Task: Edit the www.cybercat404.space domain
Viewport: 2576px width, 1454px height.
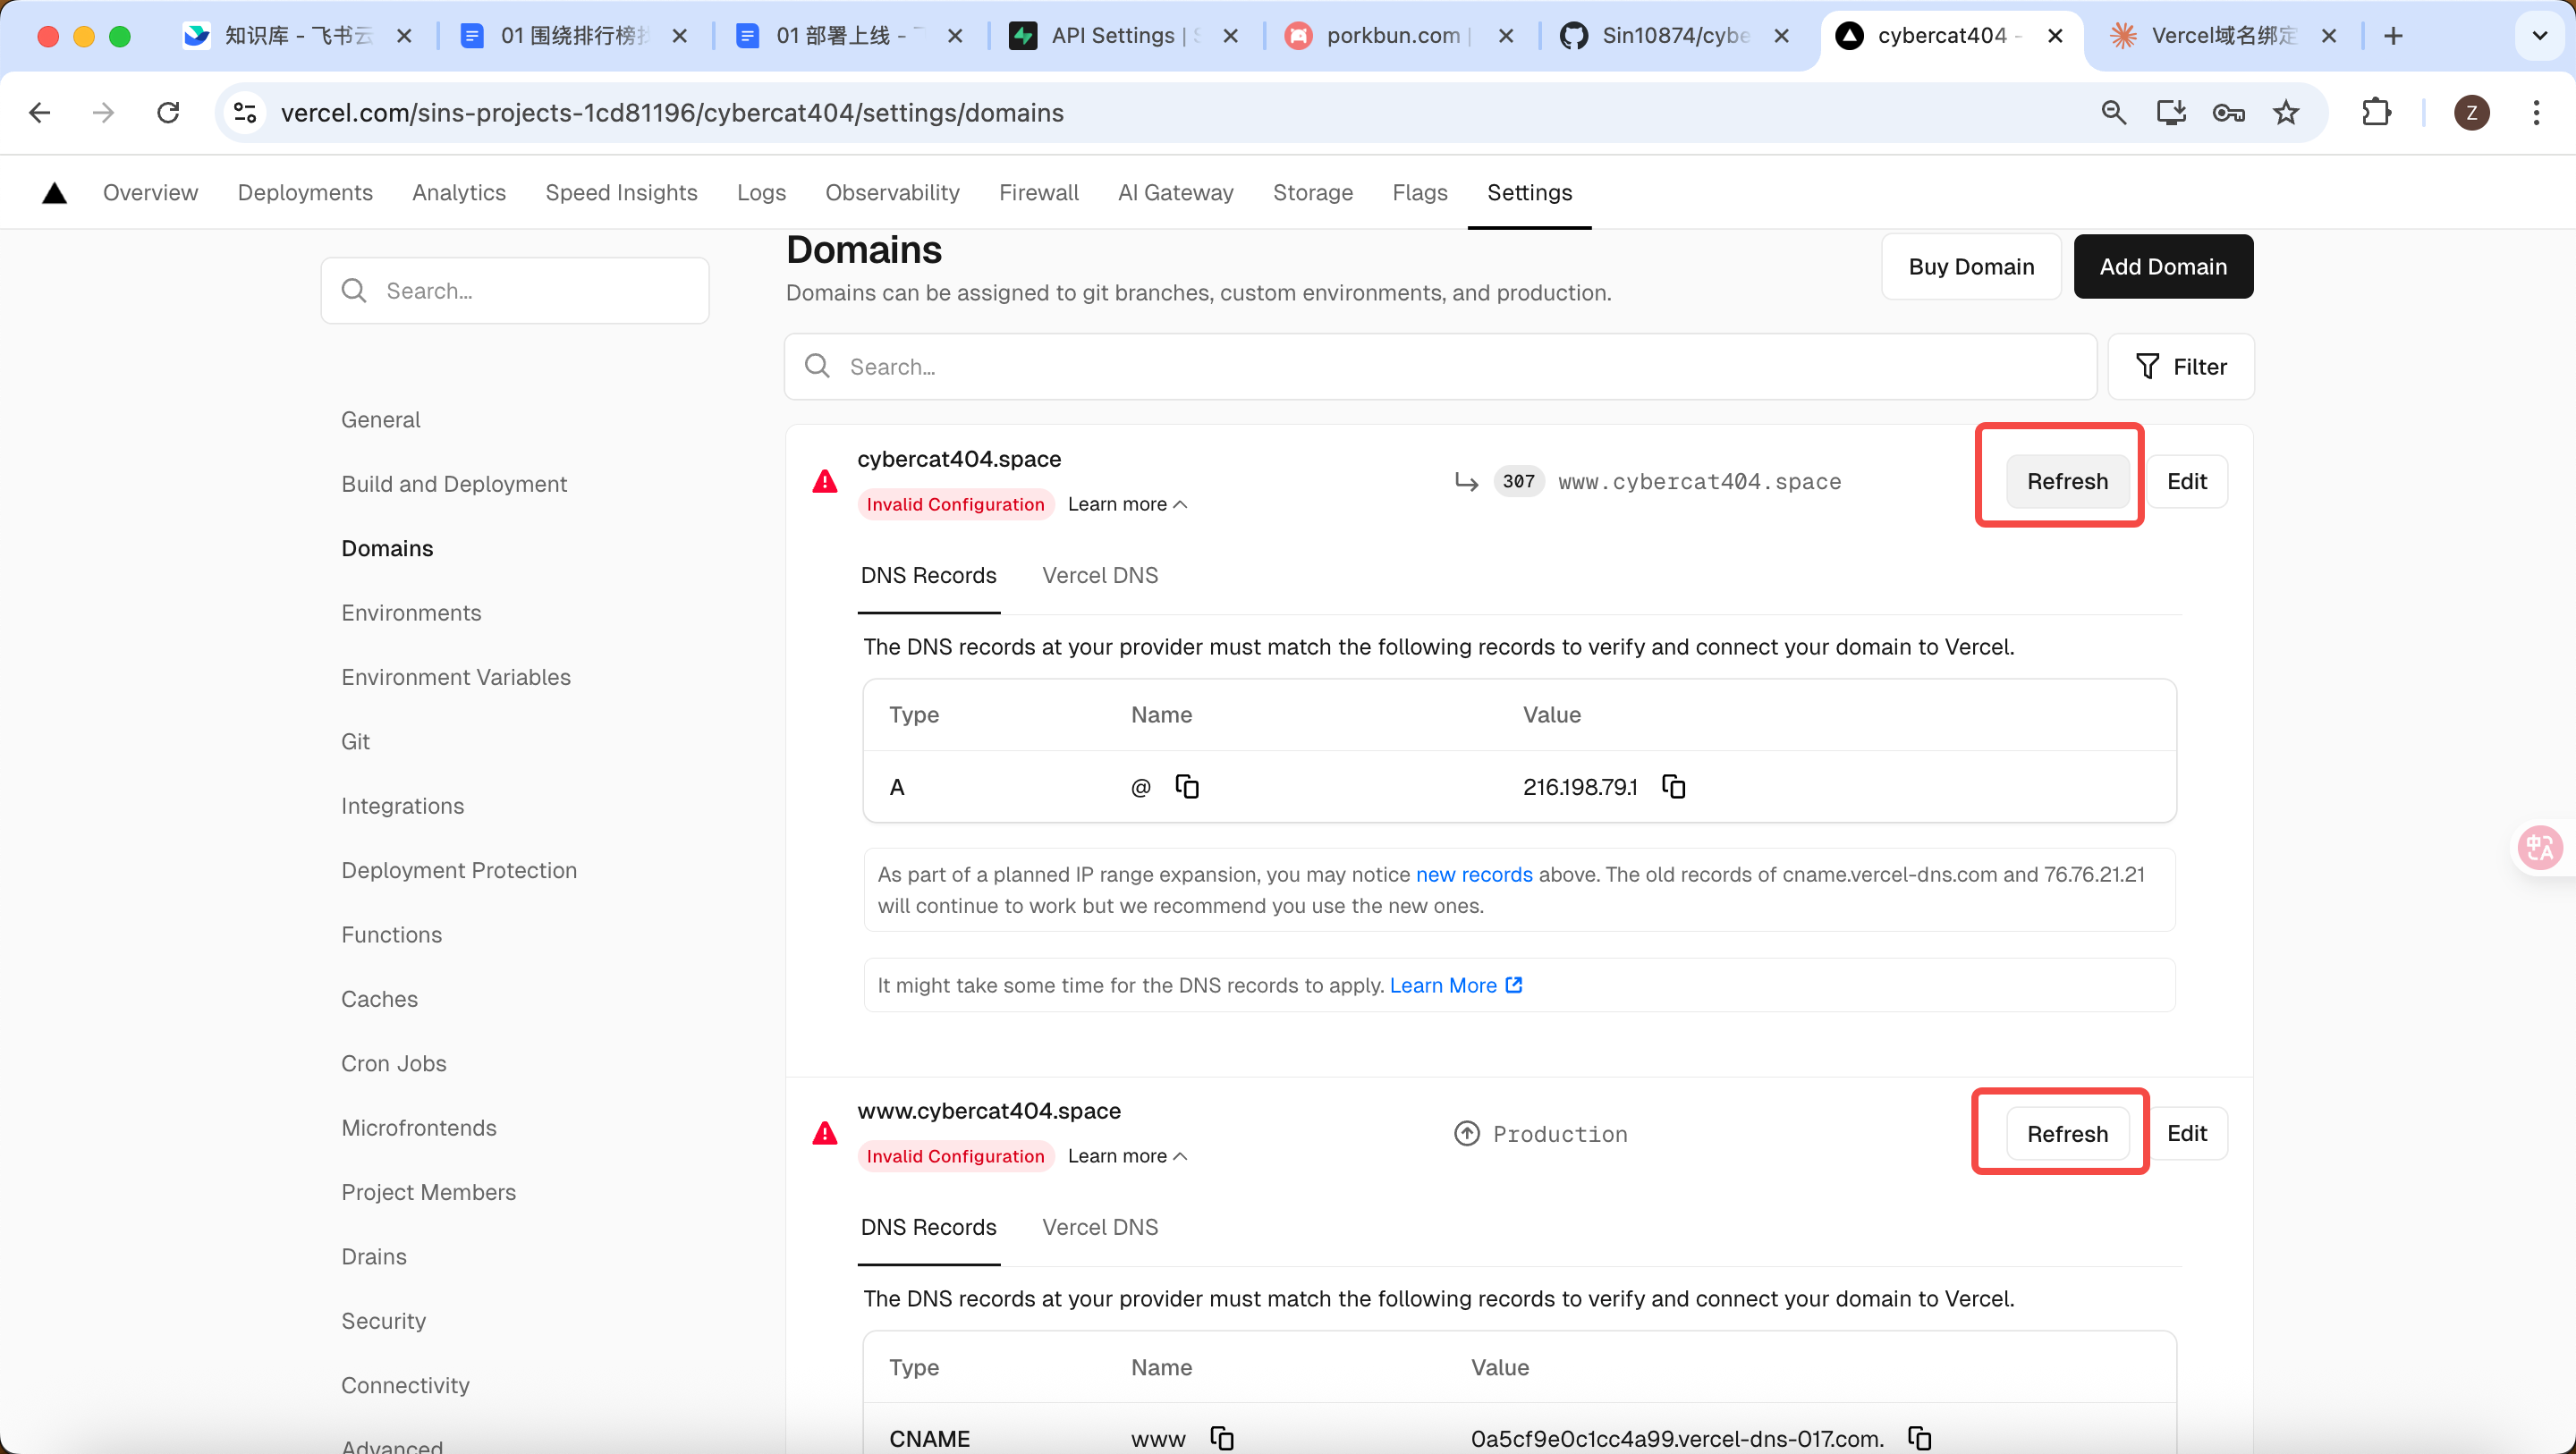Action: 2187,1133
